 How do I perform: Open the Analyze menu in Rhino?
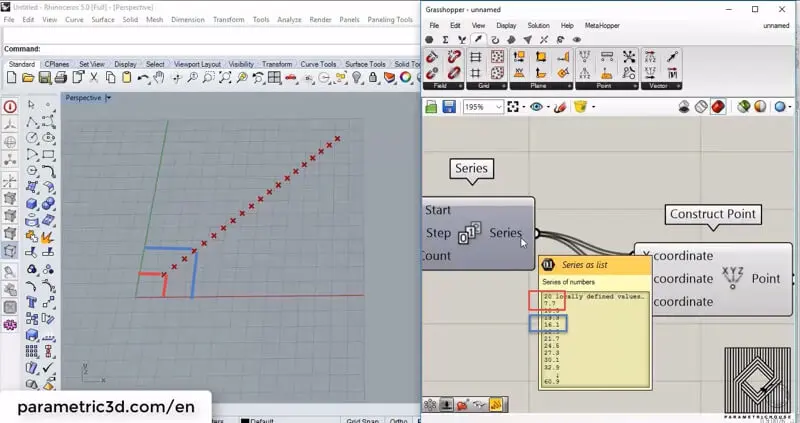pos(291,19)
